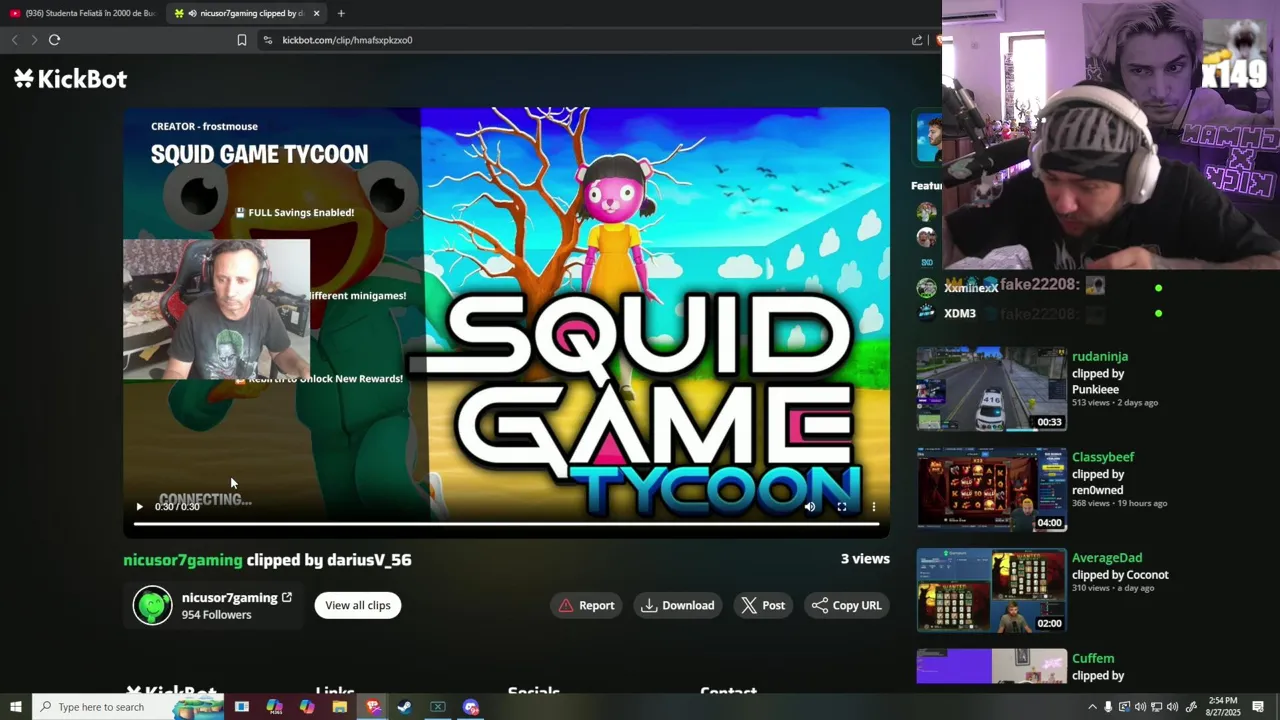The height and width of the screenshot is (720, 1280).
Task: Mute the clip with the volume icon
Action: tap(810, 507)
